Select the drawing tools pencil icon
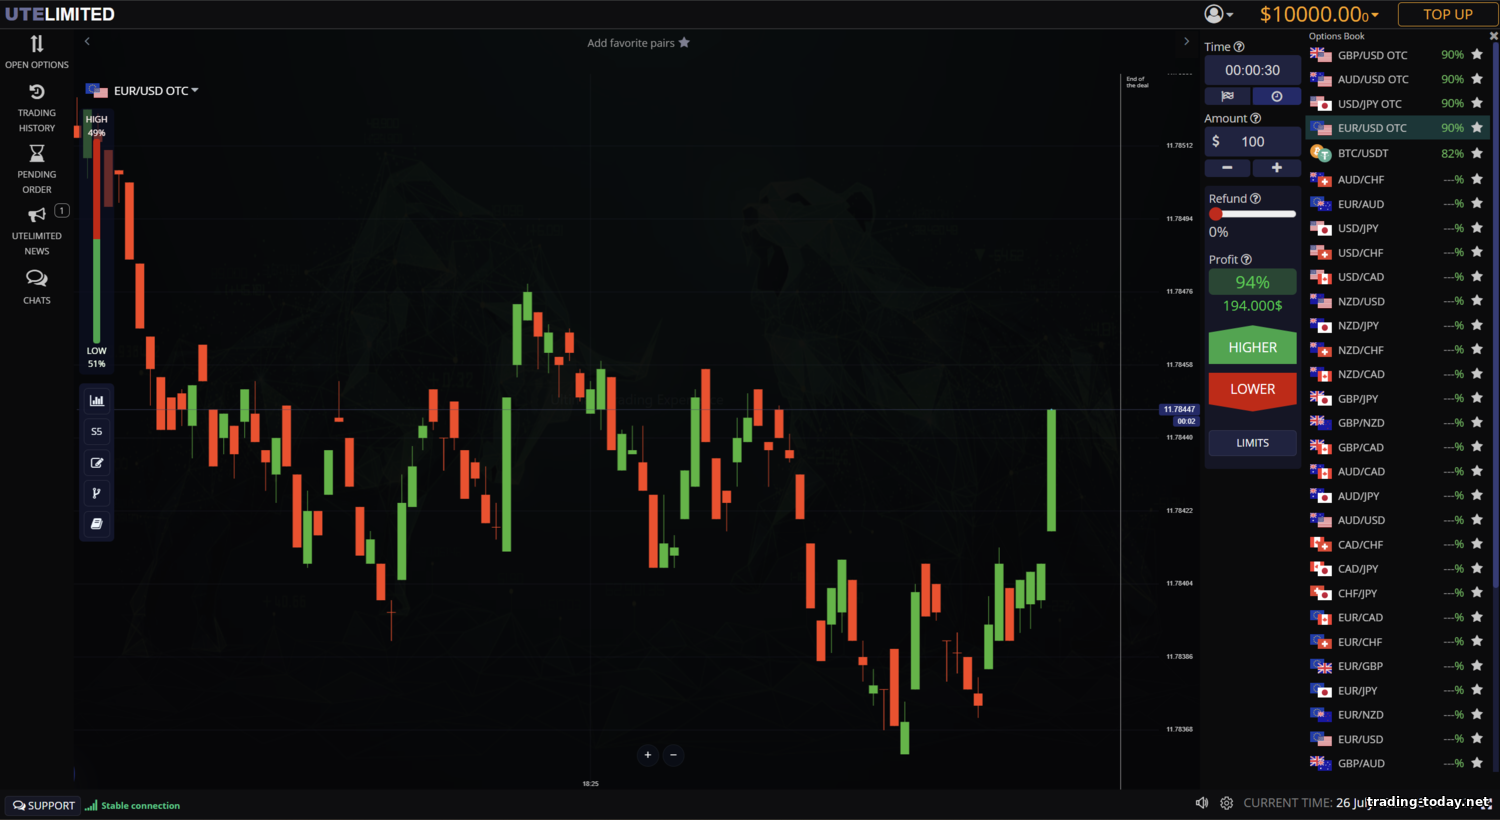 tap(97, 463)
